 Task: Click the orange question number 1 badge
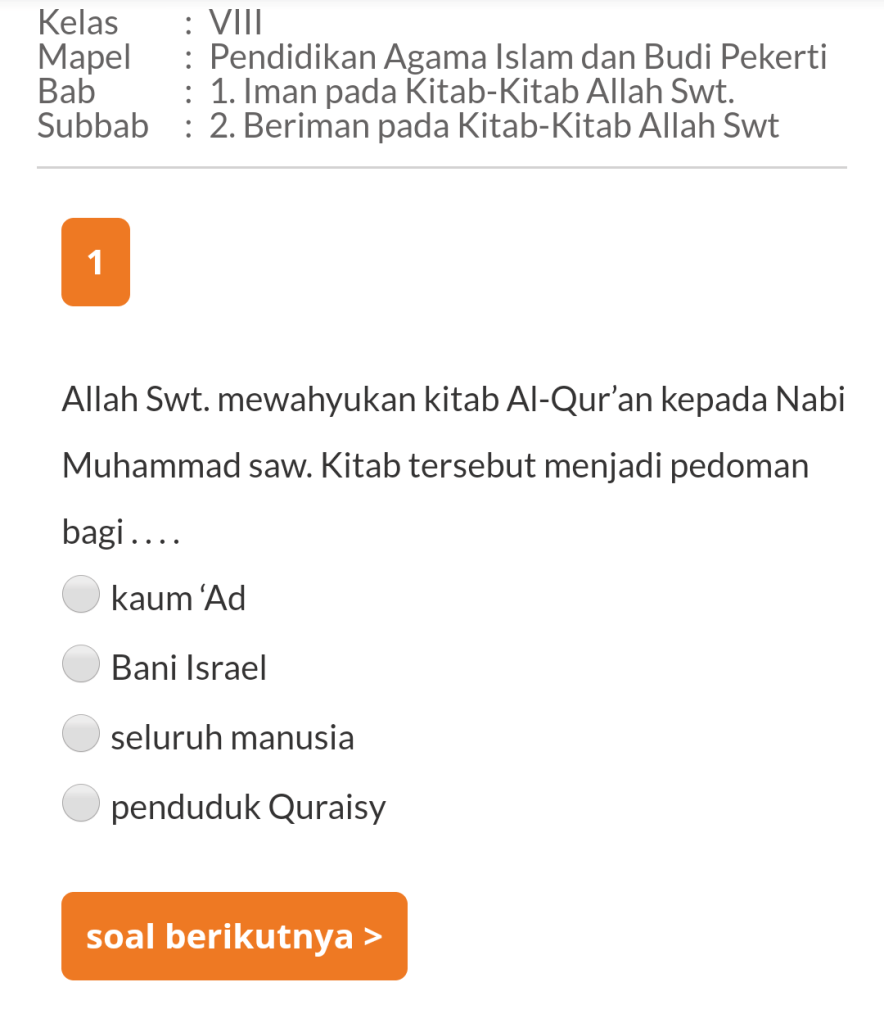[x=95, y=262]
